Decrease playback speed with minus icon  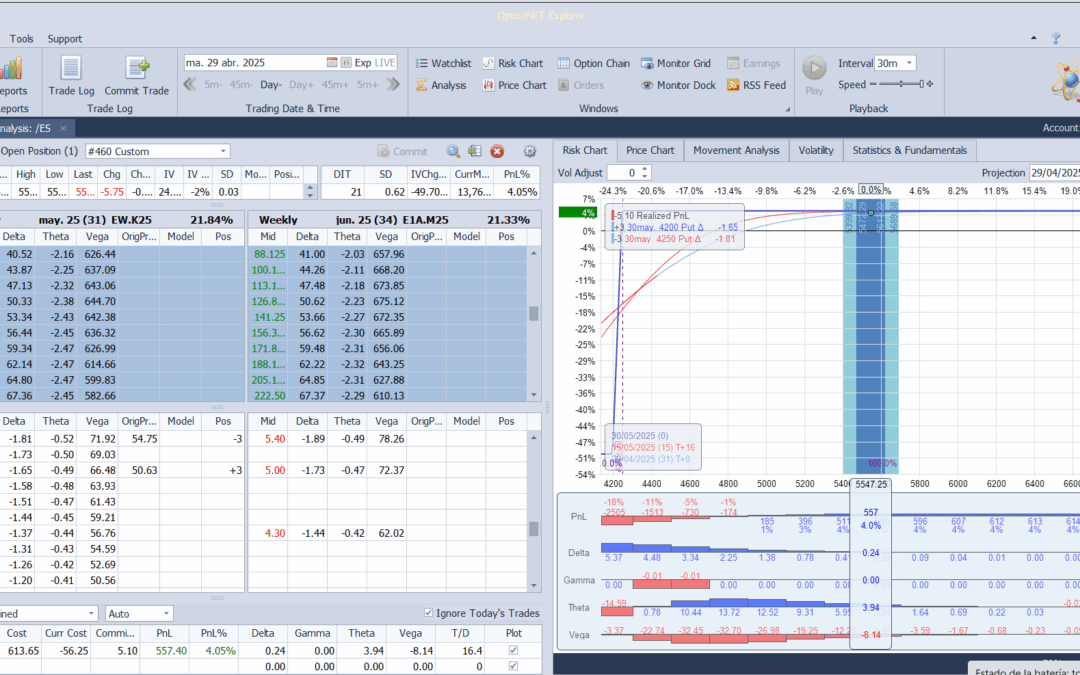[873, 84]
